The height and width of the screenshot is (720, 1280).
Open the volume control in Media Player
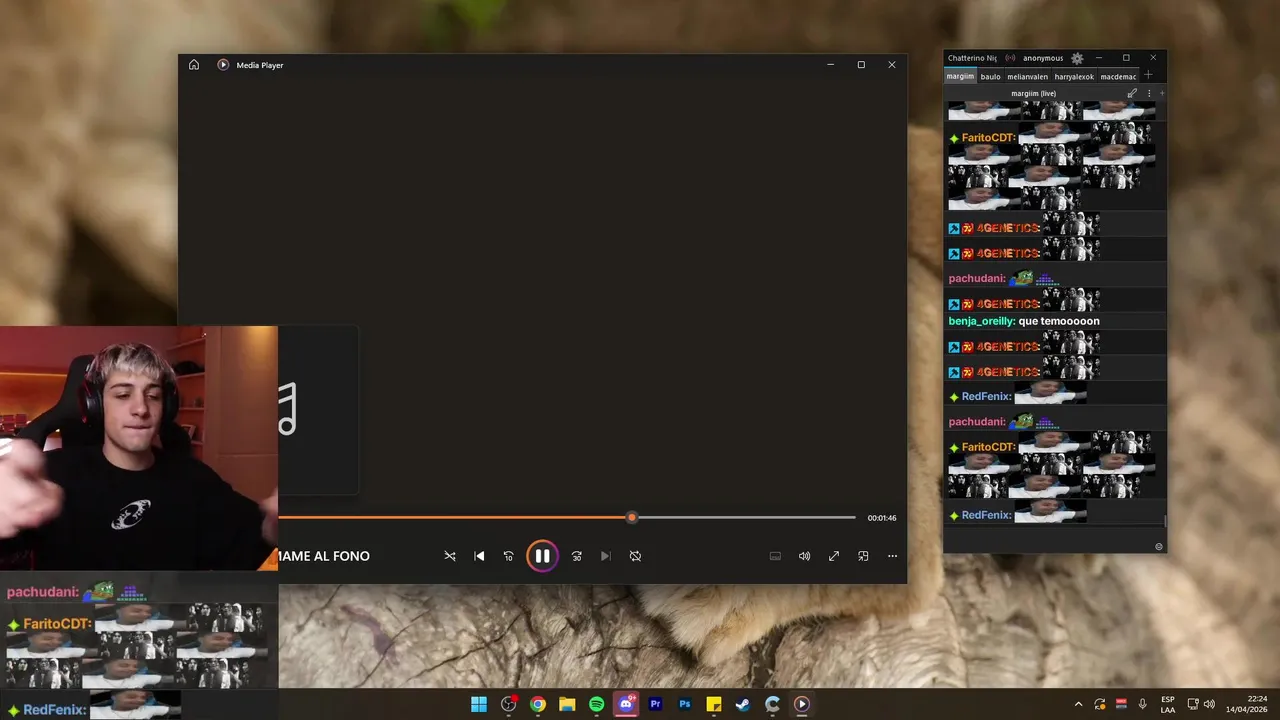(x=804, y=556)
